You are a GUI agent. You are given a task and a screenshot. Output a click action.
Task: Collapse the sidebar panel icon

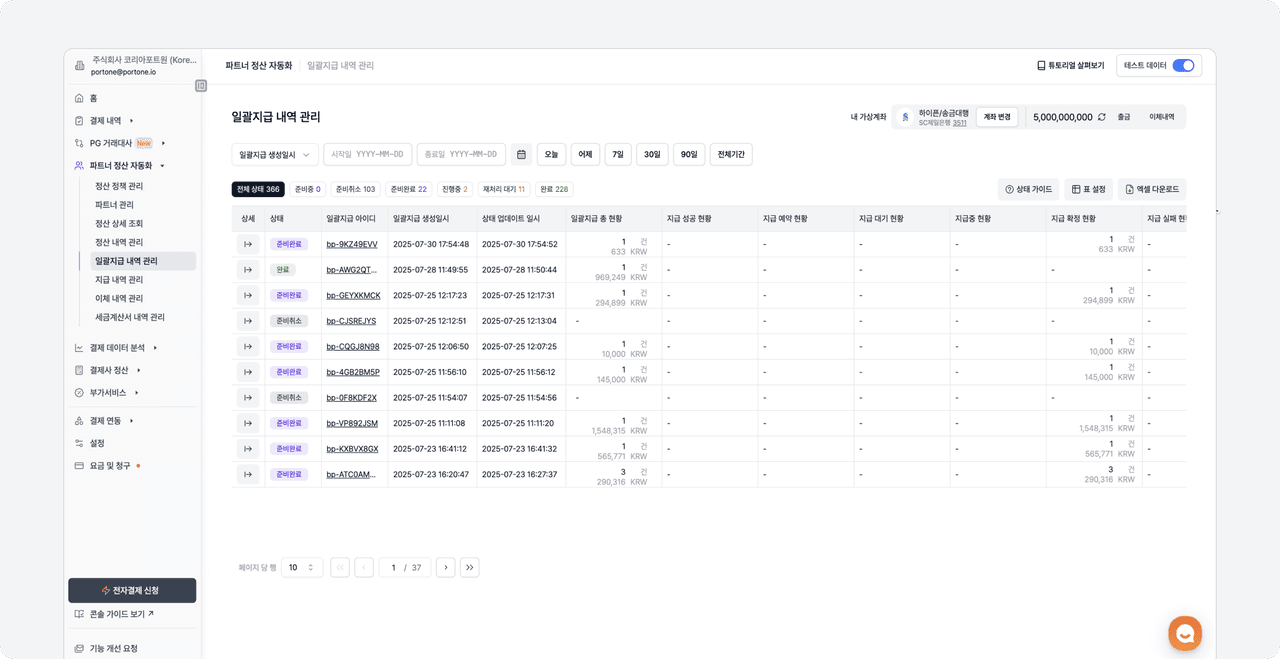pyautogui.click(x=201, y=86)
